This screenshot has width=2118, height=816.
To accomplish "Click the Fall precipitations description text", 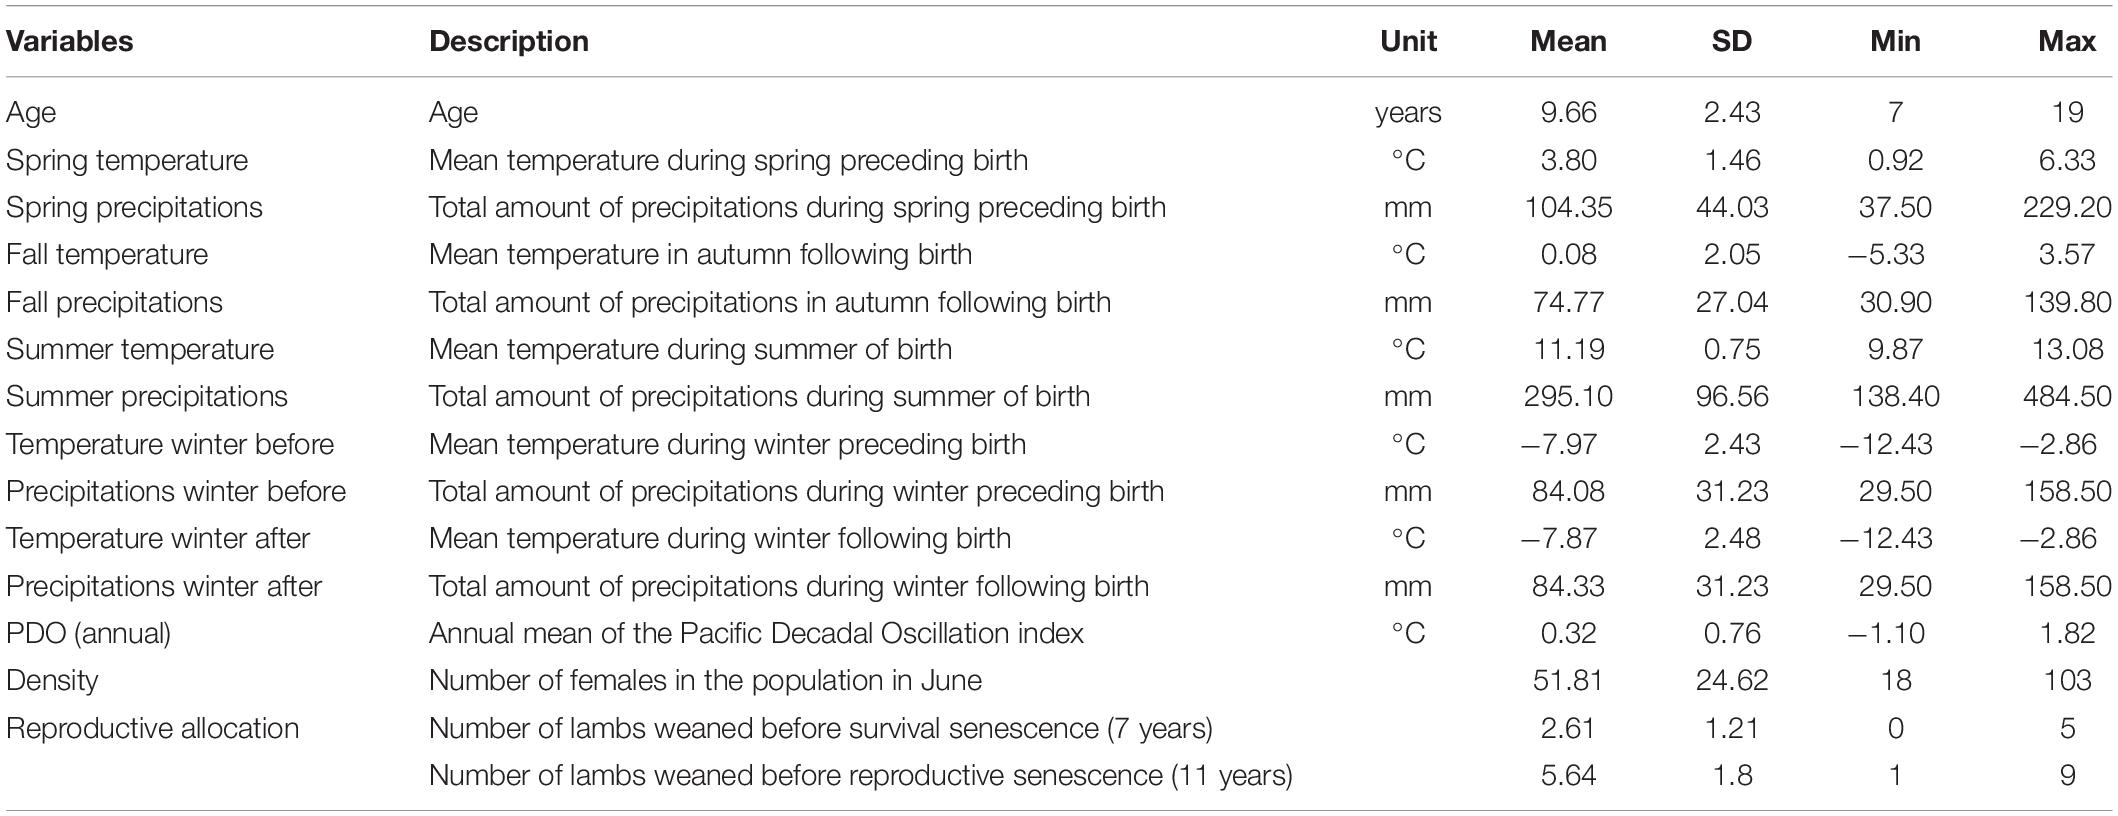I will [770, 302].
